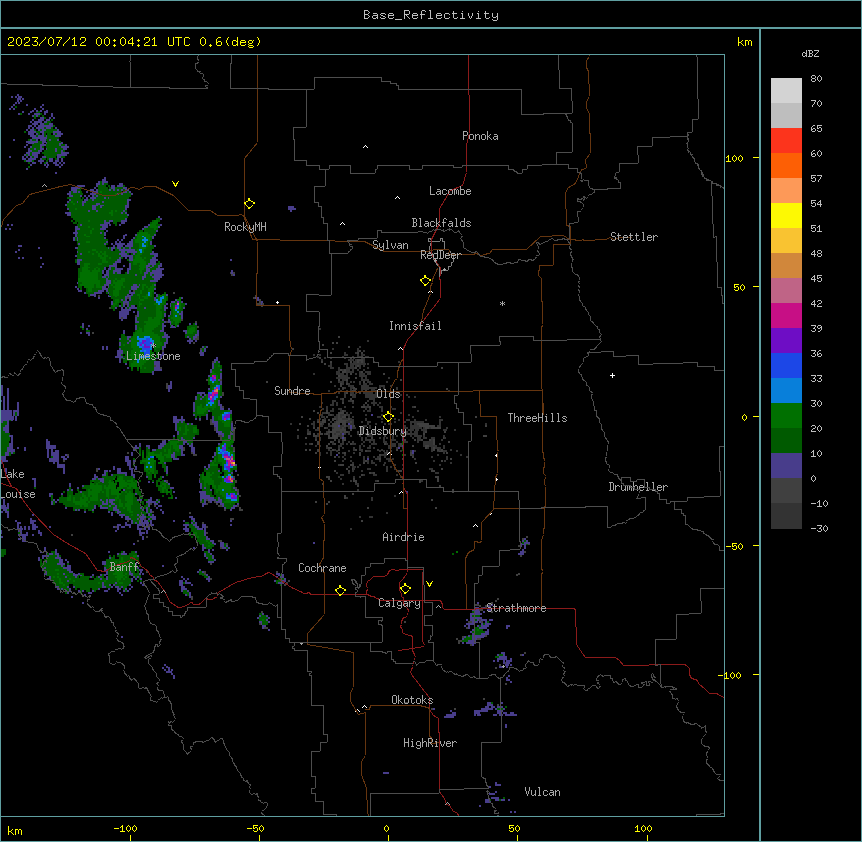Click yellow diamond marker above Calgary label

(x=405, y=589)
